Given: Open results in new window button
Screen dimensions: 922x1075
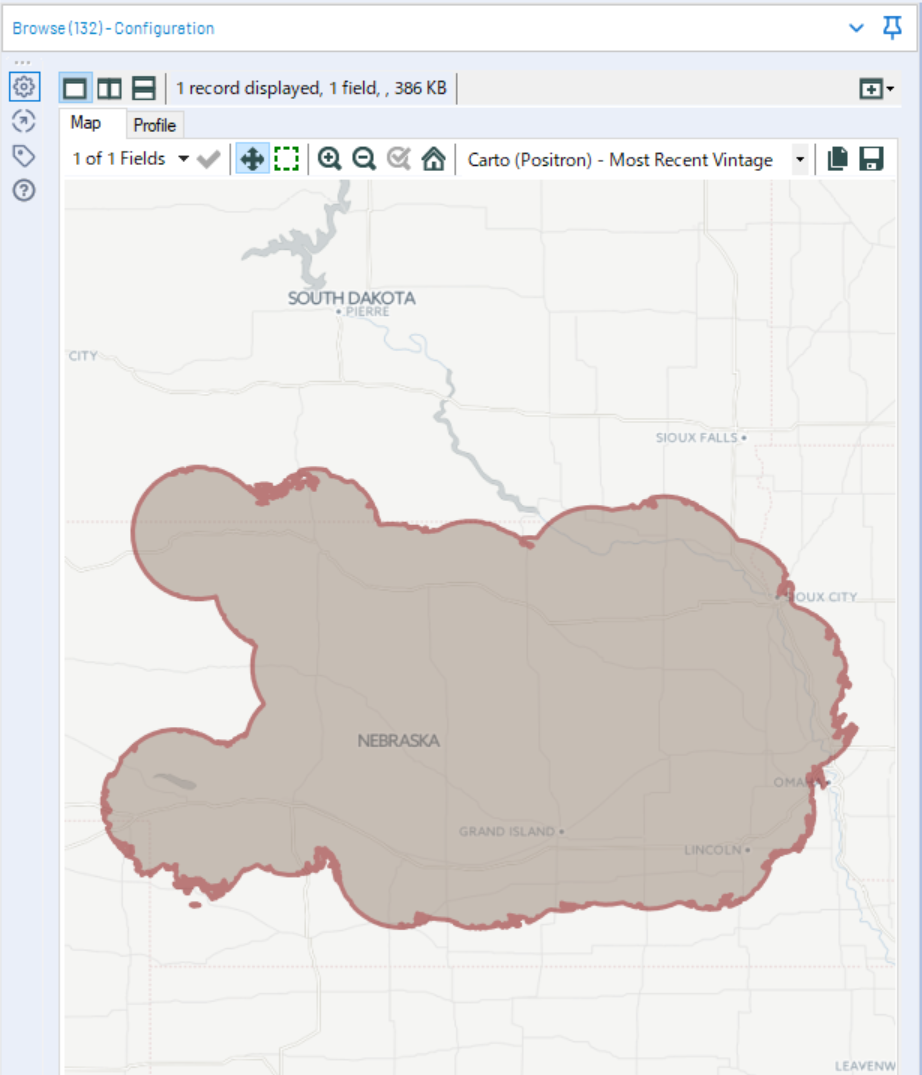Looking at the screenshot, I should pyautogui.click(x=876, y=89).
